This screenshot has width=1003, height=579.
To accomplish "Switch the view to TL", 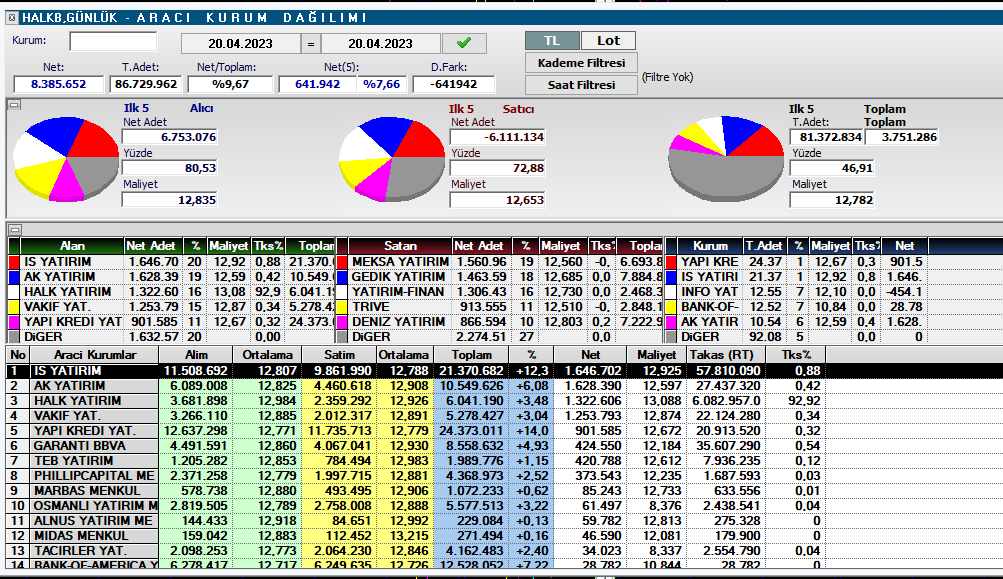I will coord(552,41).
